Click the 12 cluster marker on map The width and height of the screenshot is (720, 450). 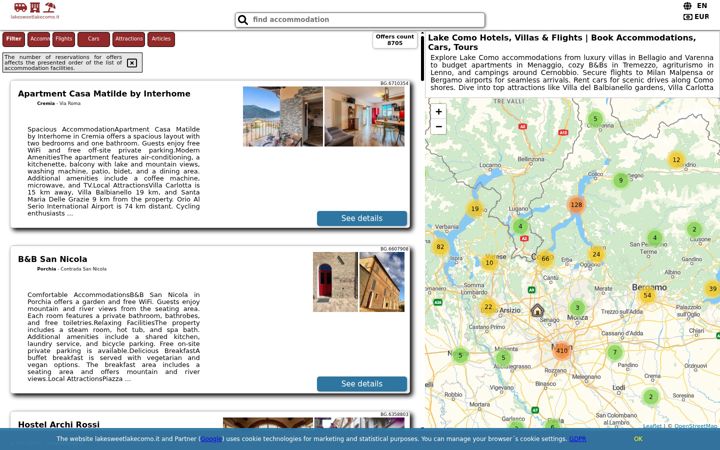click(676, 160)
